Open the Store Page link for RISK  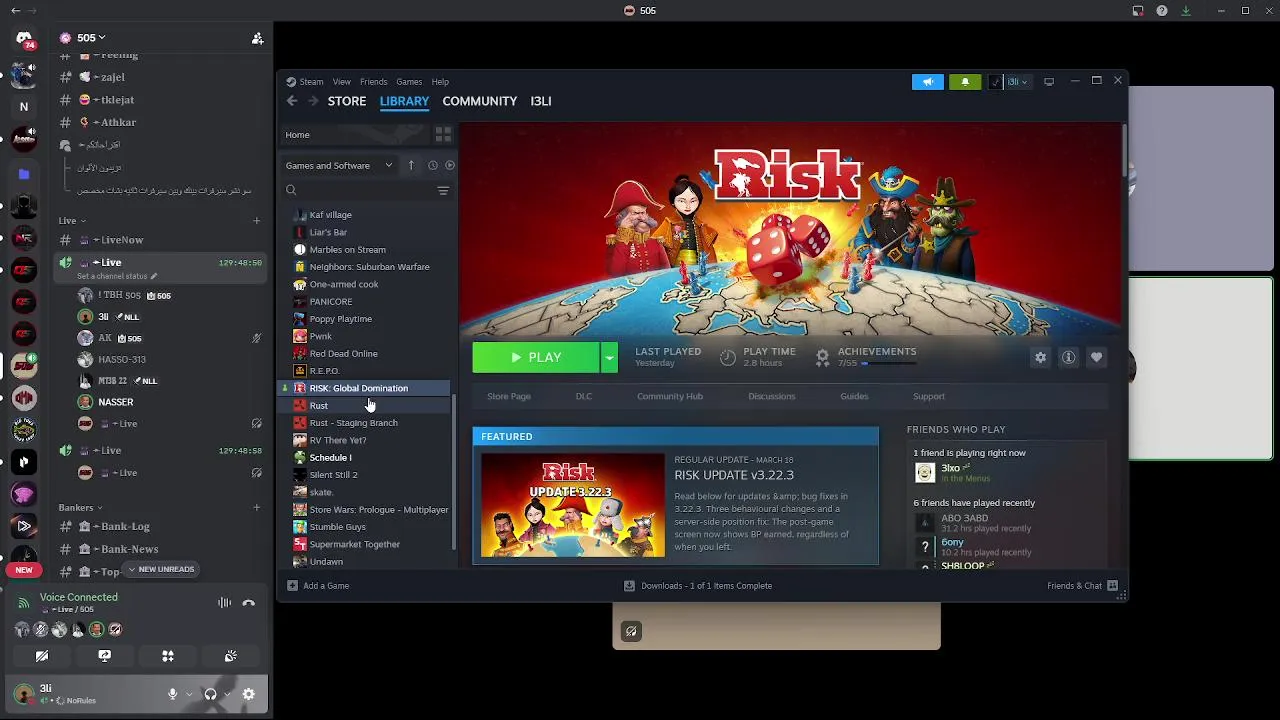[x=509, y=396]
